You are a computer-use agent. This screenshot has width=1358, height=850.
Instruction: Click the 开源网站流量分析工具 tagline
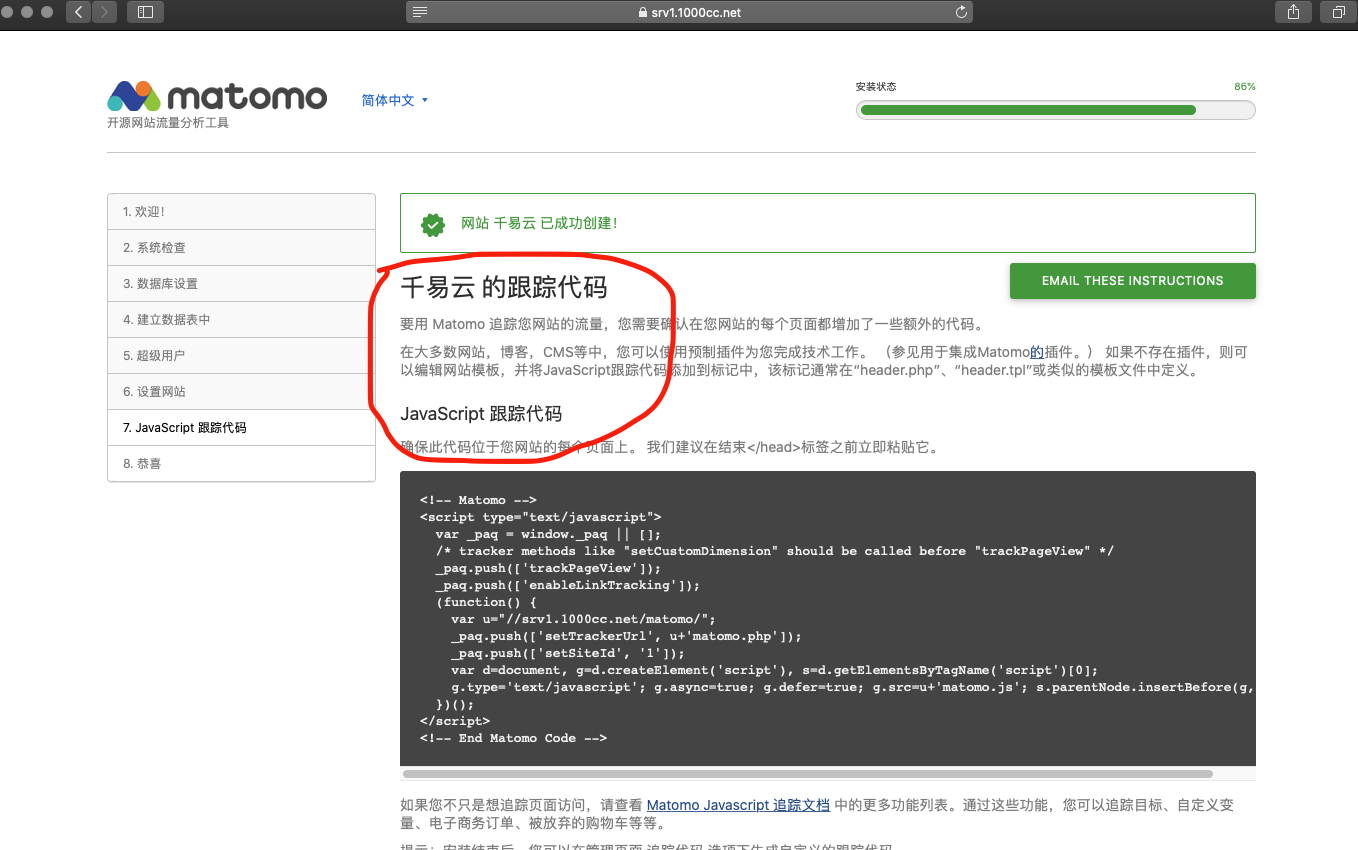tap(168, 123)
